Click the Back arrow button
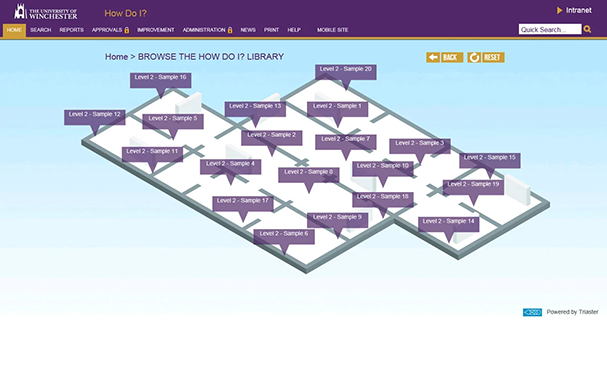 pyautogui.click(x=445, y=57)
